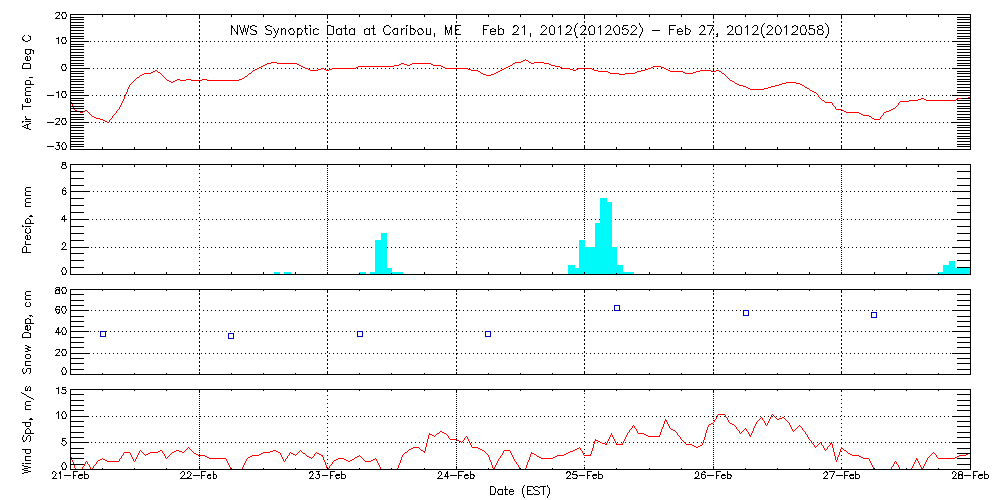
Task: Select the snow depth square on 23-Feb
Action: pos(360,334)
